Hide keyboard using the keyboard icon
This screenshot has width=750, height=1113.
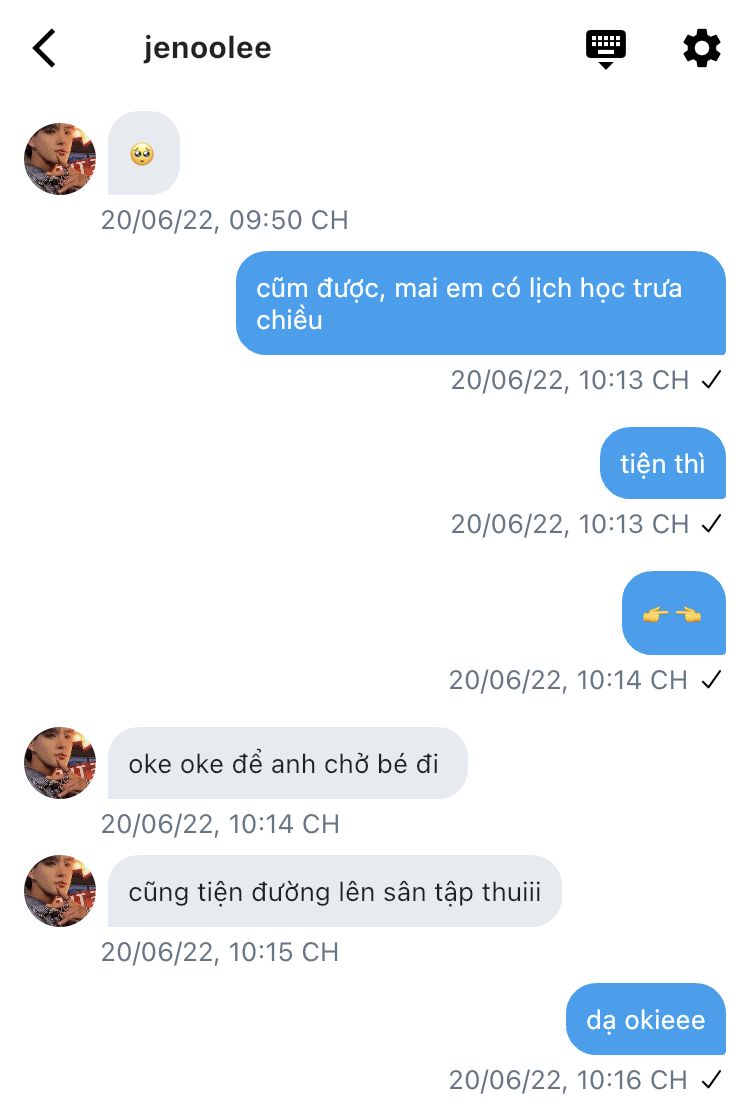[605, 49]
